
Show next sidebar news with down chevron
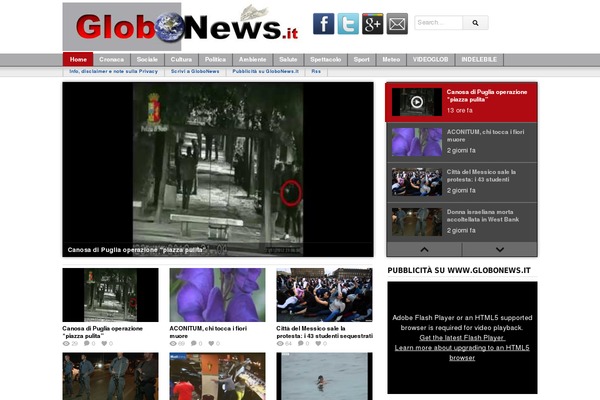(500, 250)
